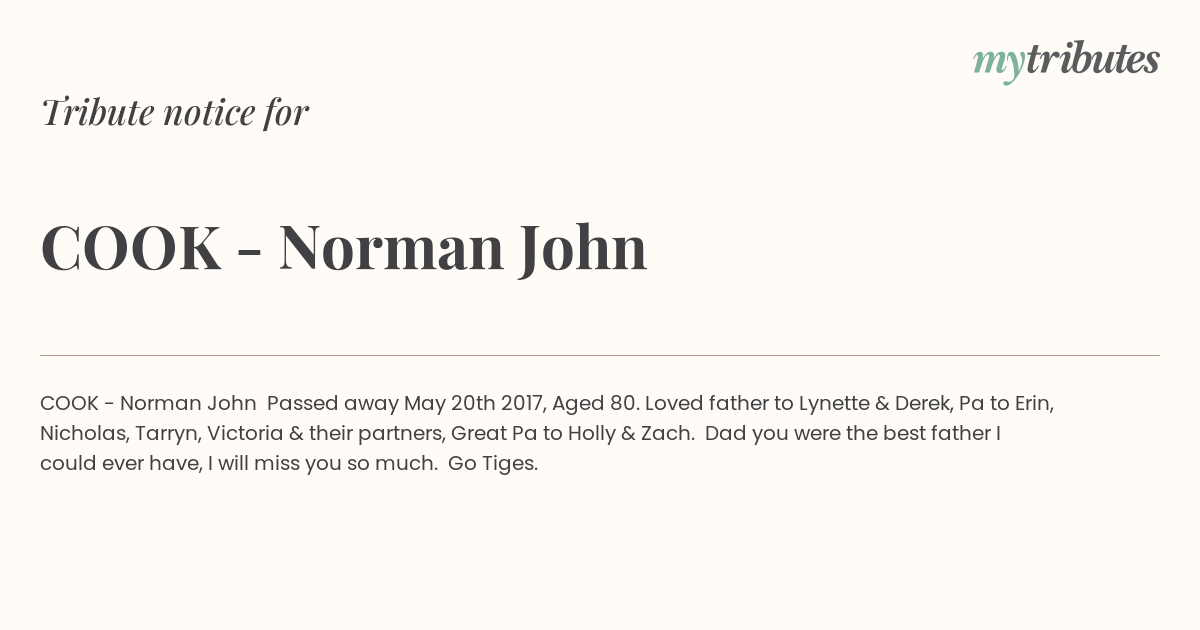Click the "Pa to Erin" text
This screenshot has width=1200, height=630.
pyautogui.click(x=1006, y=404)
